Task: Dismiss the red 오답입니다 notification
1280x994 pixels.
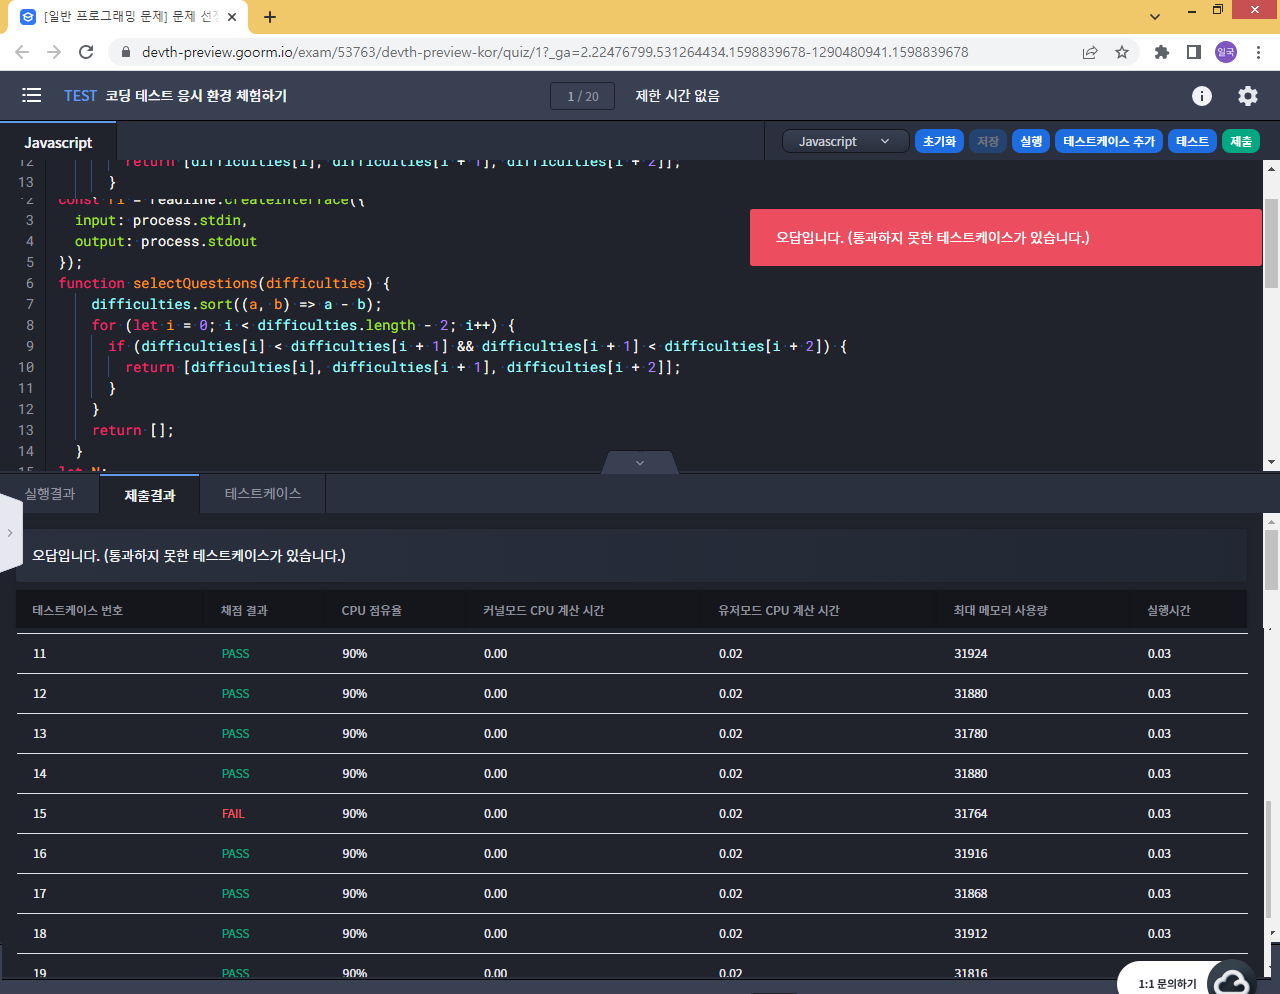Action: click(x=1006, y=237)
